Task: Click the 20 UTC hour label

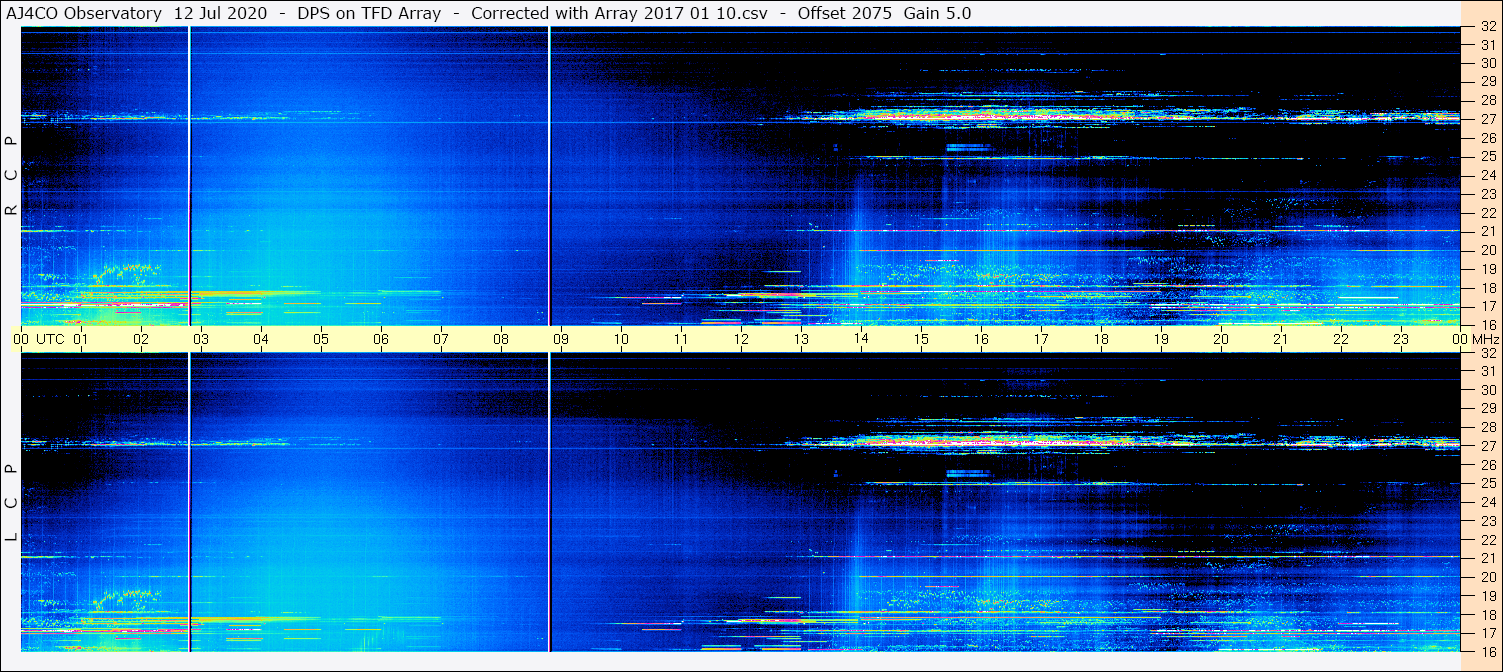Action: (1221, 339)
